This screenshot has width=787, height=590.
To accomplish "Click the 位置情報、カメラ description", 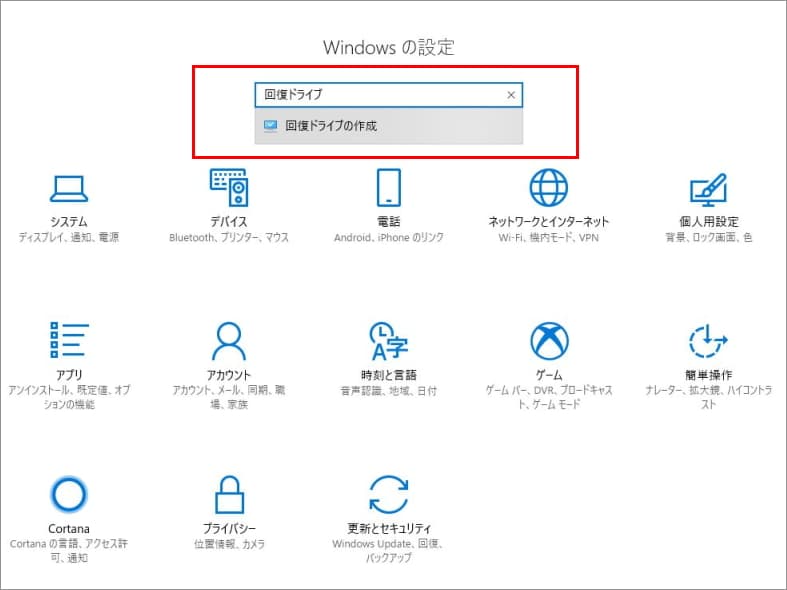I will point(229,544).
